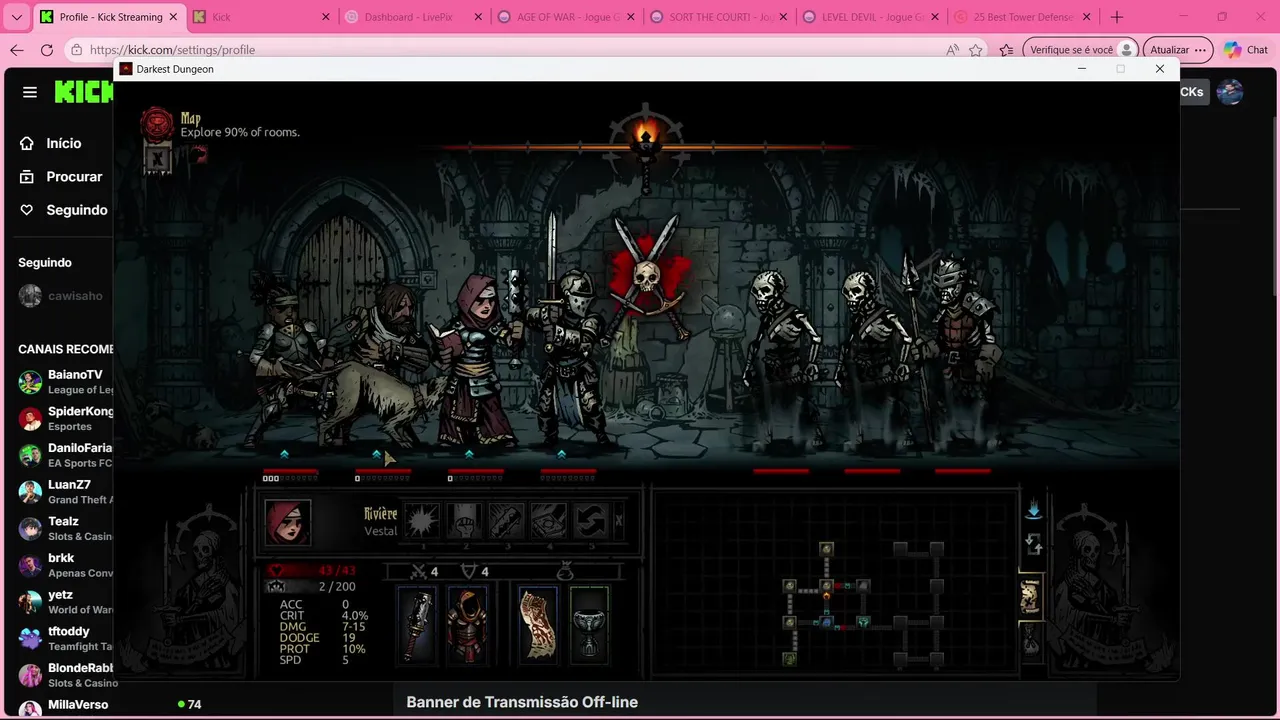
Task: Expand the browser tab actions dropdown
Action: coord(16,17)
